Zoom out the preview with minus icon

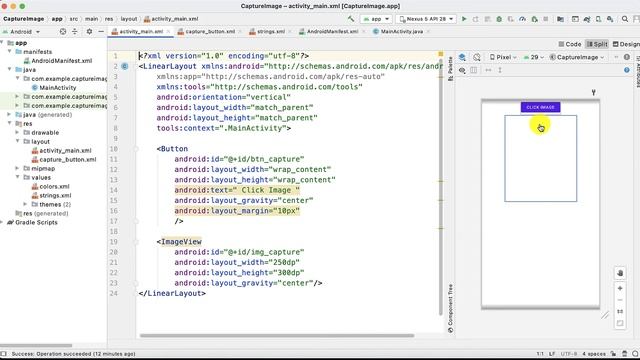[620, 300]
